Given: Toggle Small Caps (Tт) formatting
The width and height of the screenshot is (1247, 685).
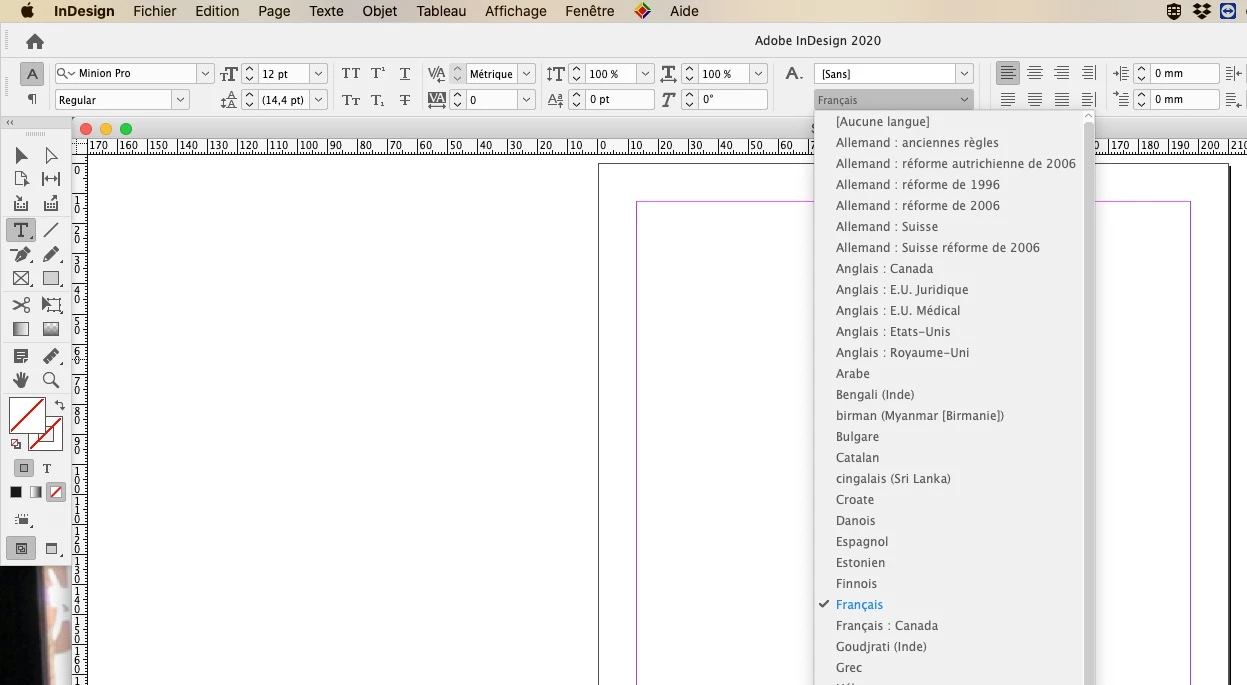Looking at the screenshot, I should [x=351, y=100].
